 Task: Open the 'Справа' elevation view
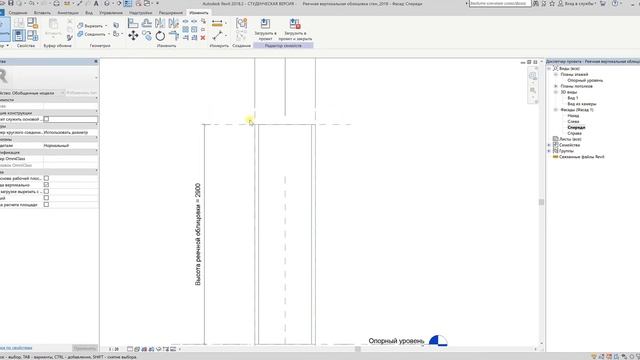point(574,133)
